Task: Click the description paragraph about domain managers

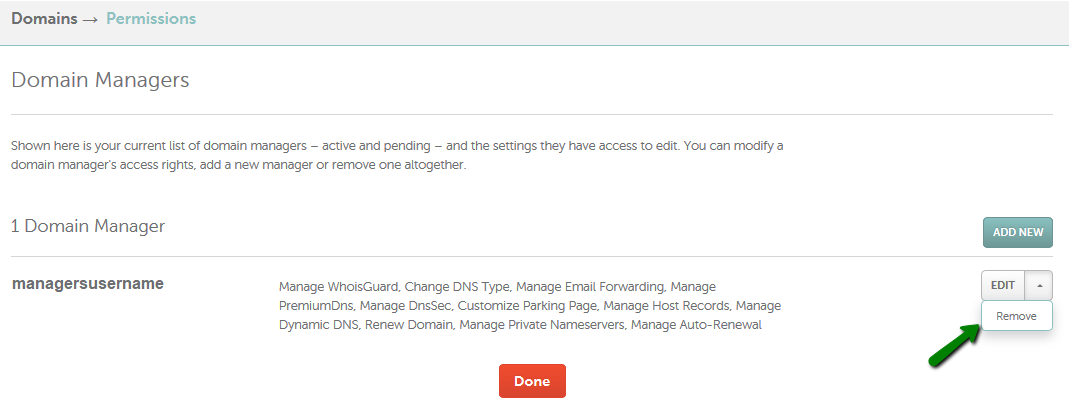Action: [x=397, y=156]
